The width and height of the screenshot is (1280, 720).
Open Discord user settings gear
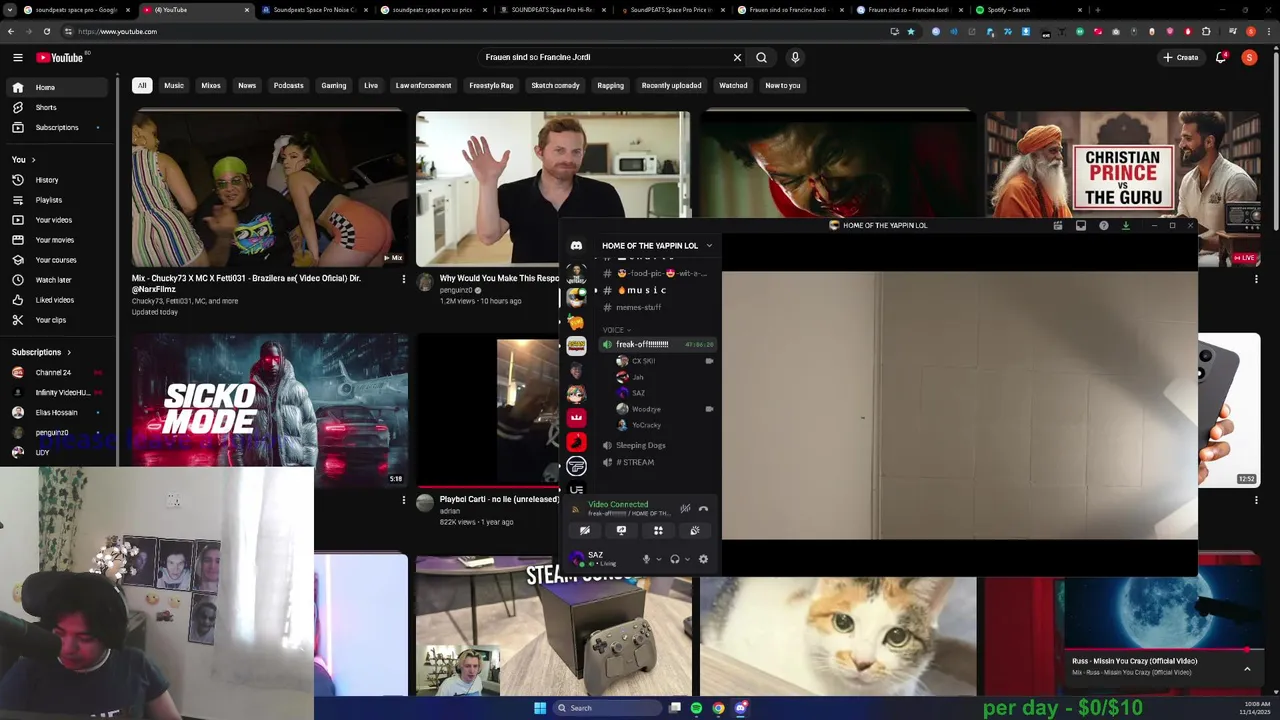pyautogui.click(x=703, y=559)
